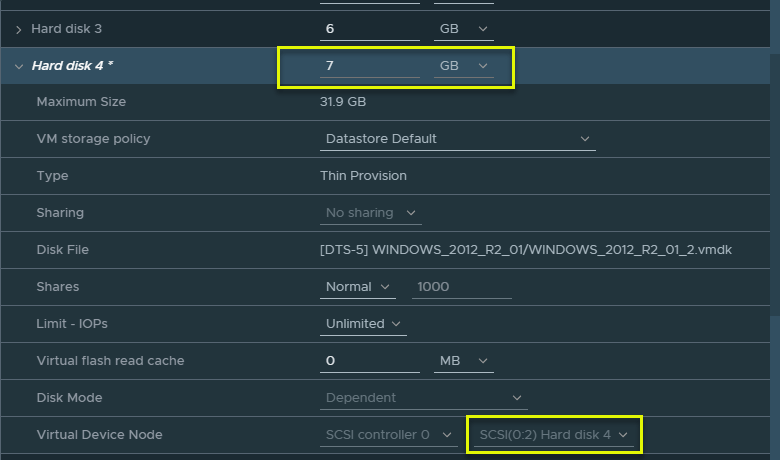Image resolution: width=780 pixels, height=460 pixels.
Task: Open the Shares Normal dropdown
Action: click(x=360, y=287)
